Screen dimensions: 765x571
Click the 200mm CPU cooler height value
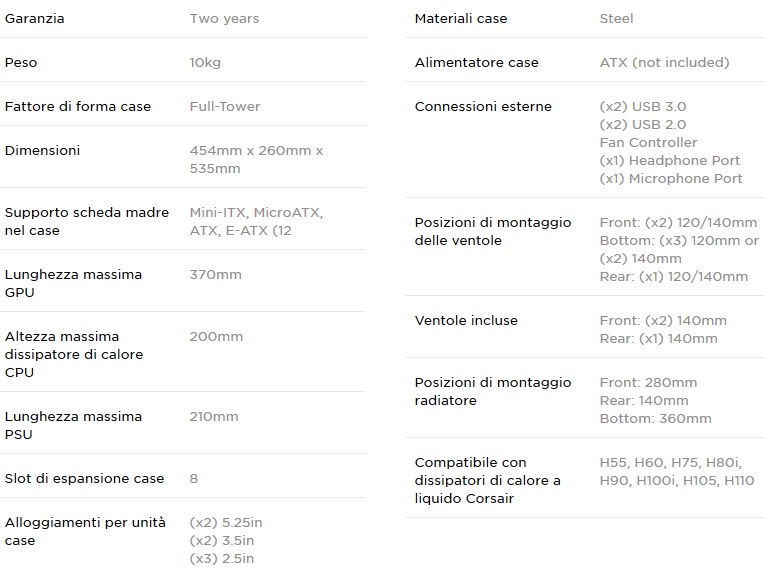216,336
